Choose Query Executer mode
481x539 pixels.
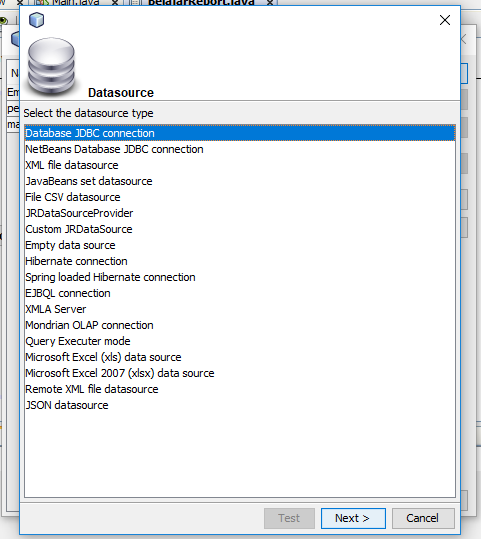240,341
